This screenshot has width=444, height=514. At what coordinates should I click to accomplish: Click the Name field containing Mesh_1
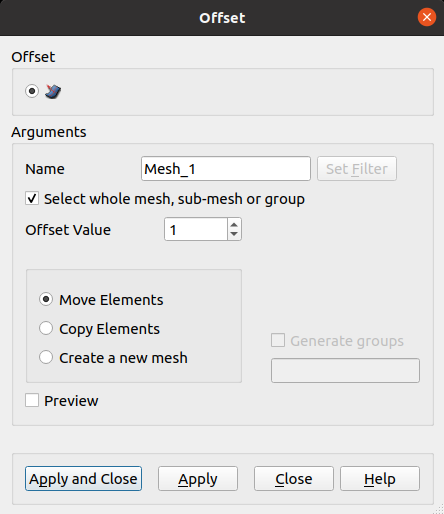226,169
